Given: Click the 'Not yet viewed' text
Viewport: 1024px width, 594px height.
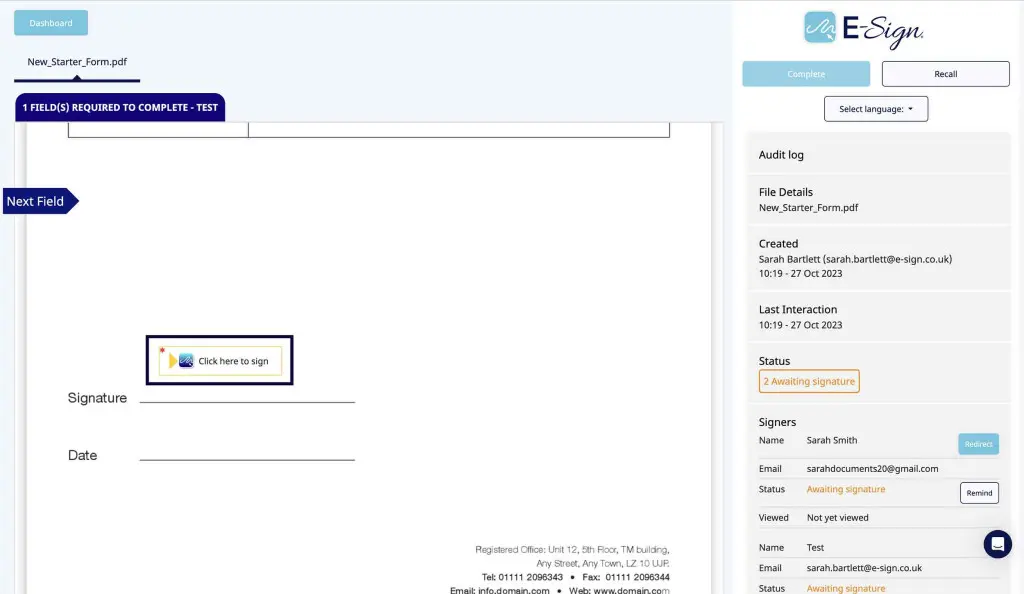Looking at the screenshot, I should (x=837, y=518).
